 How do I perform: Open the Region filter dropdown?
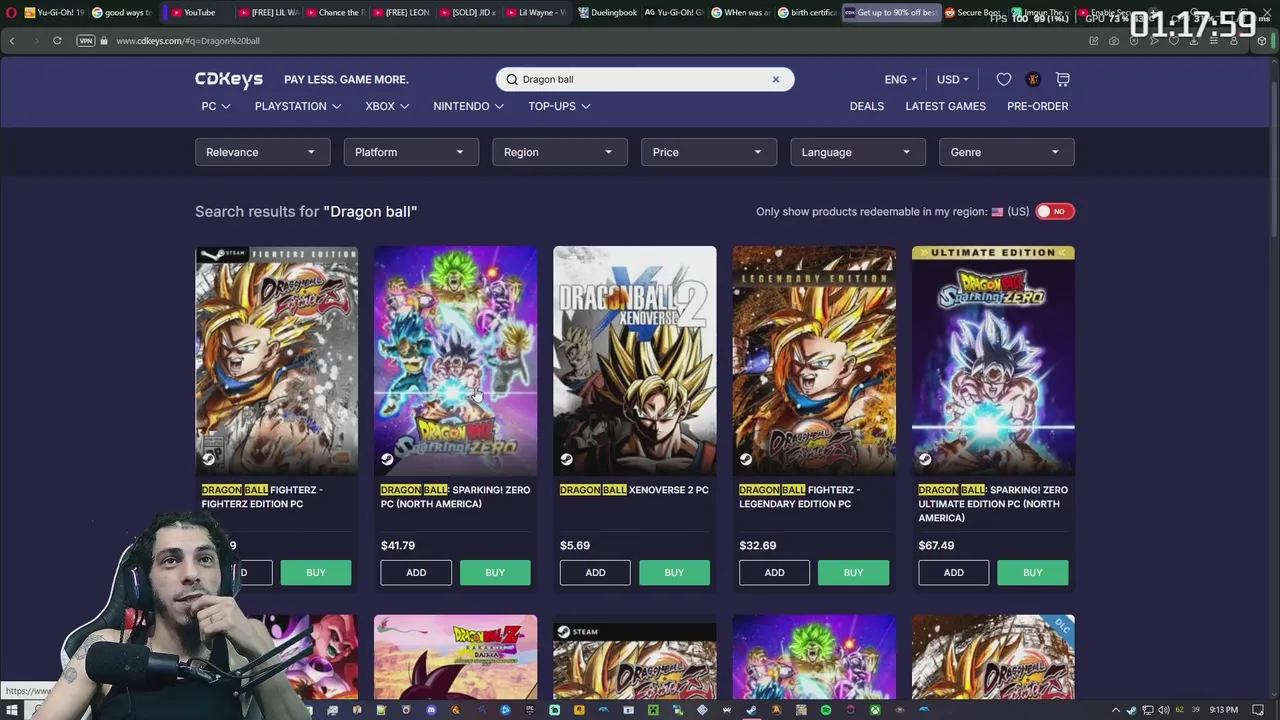pyautogui.click(x=560, y=152)
